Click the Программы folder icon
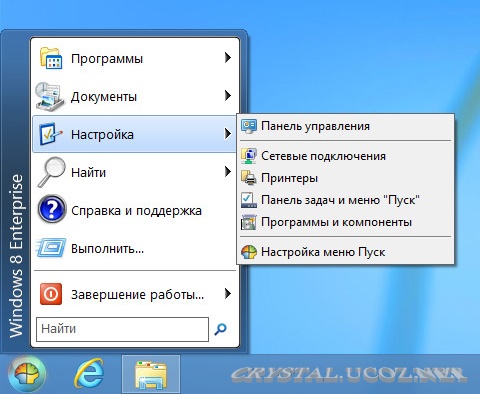 click(x=50, y=58)
